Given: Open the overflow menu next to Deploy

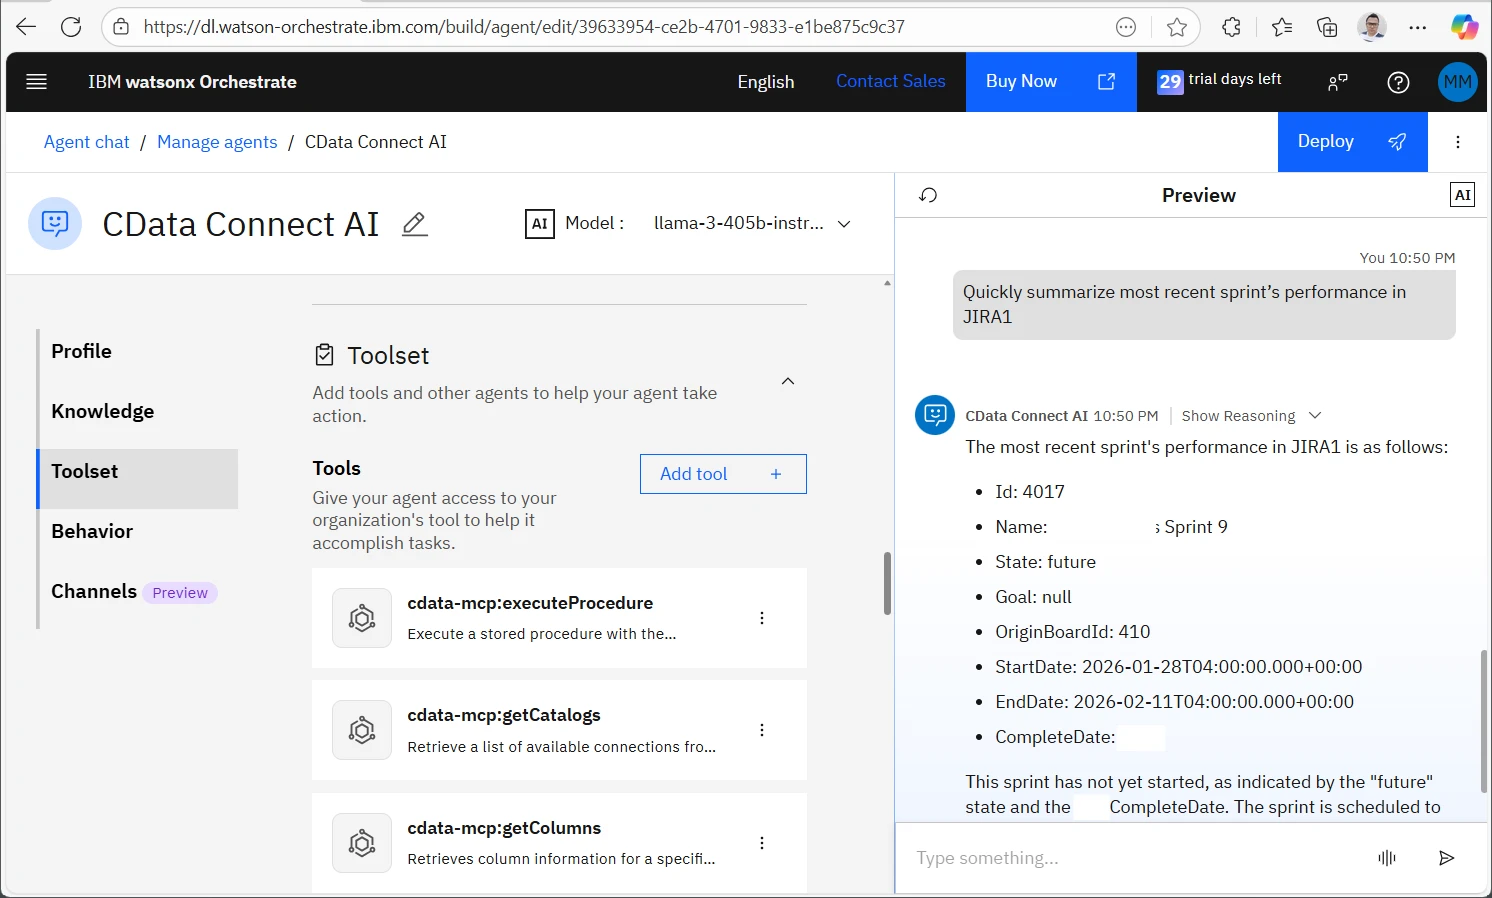Looking at the screenshot, I should pyautogui.click(x=1458, y=142).
